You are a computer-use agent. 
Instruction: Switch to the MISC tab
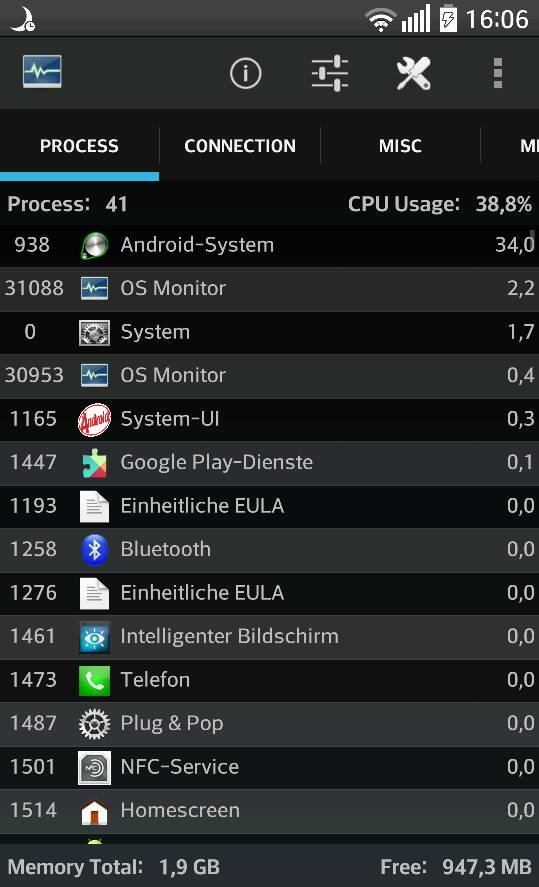pyautogui.click(x=400, y=146)
